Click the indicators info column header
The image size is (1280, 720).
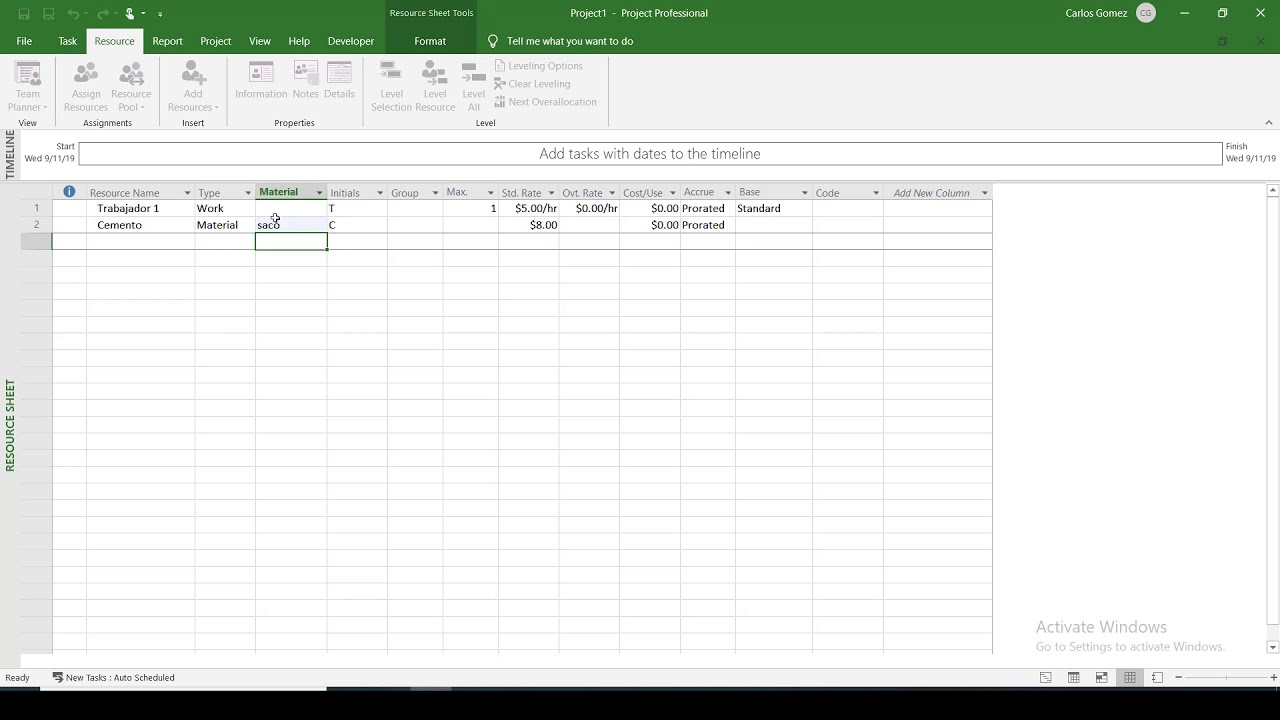click(69, 192)
